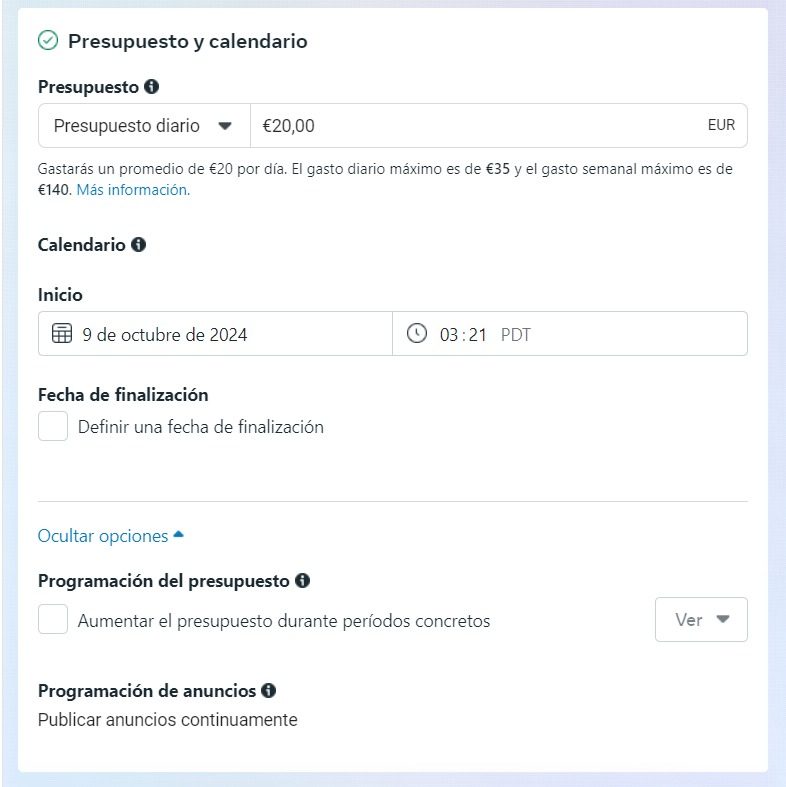
Task: Click the EUR currency label
Action: pos(720,126)
